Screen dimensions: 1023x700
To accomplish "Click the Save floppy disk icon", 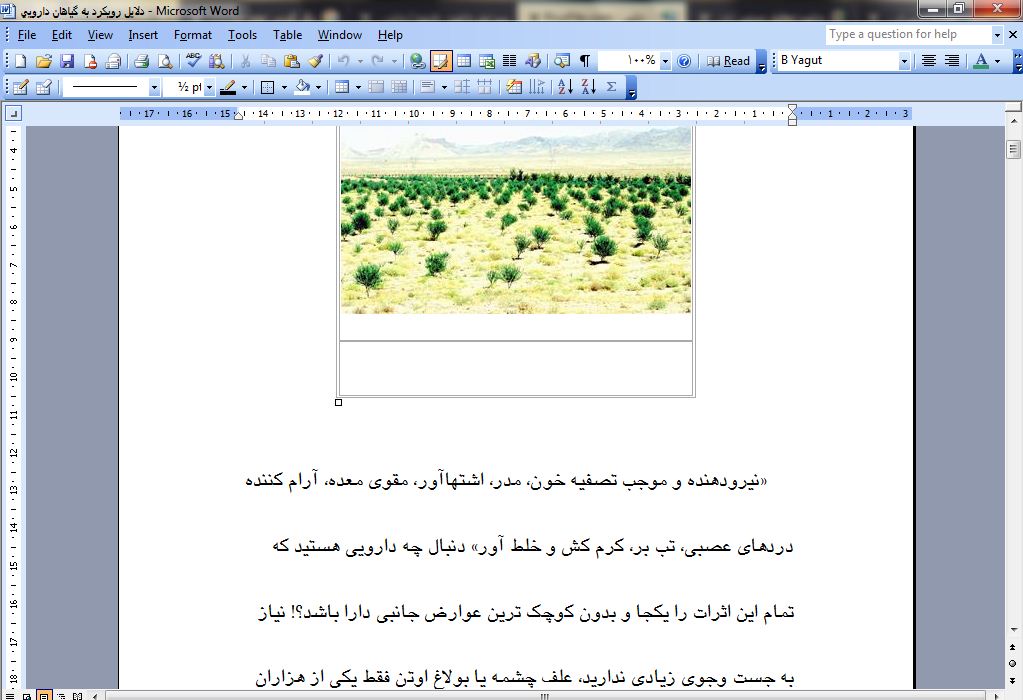I will (67, 61).
